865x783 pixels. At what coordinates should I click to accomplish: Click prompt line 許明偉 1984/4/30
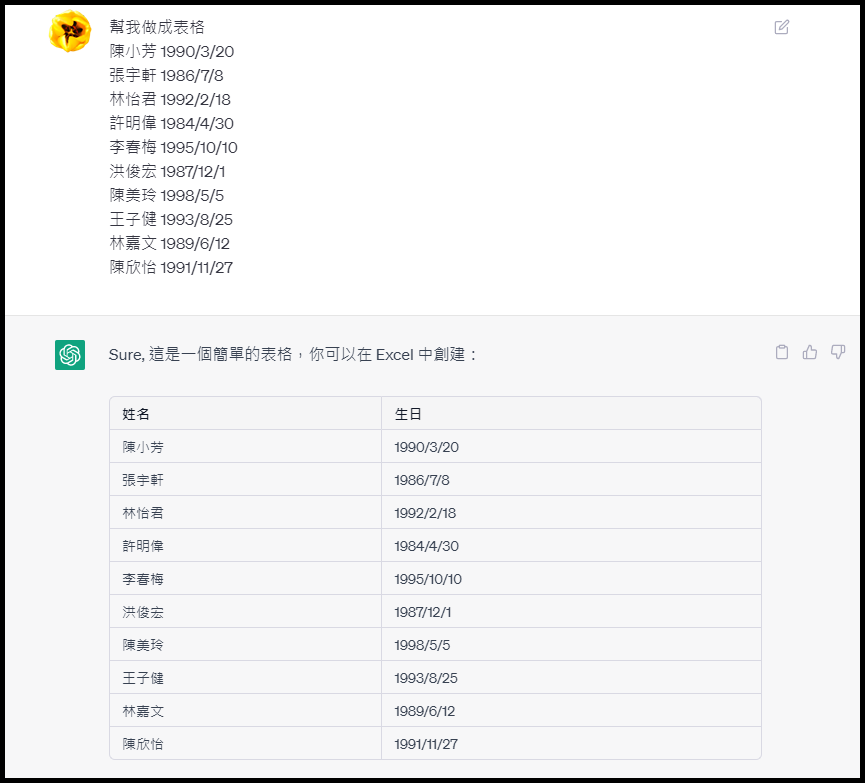click(x=172, y=123)
